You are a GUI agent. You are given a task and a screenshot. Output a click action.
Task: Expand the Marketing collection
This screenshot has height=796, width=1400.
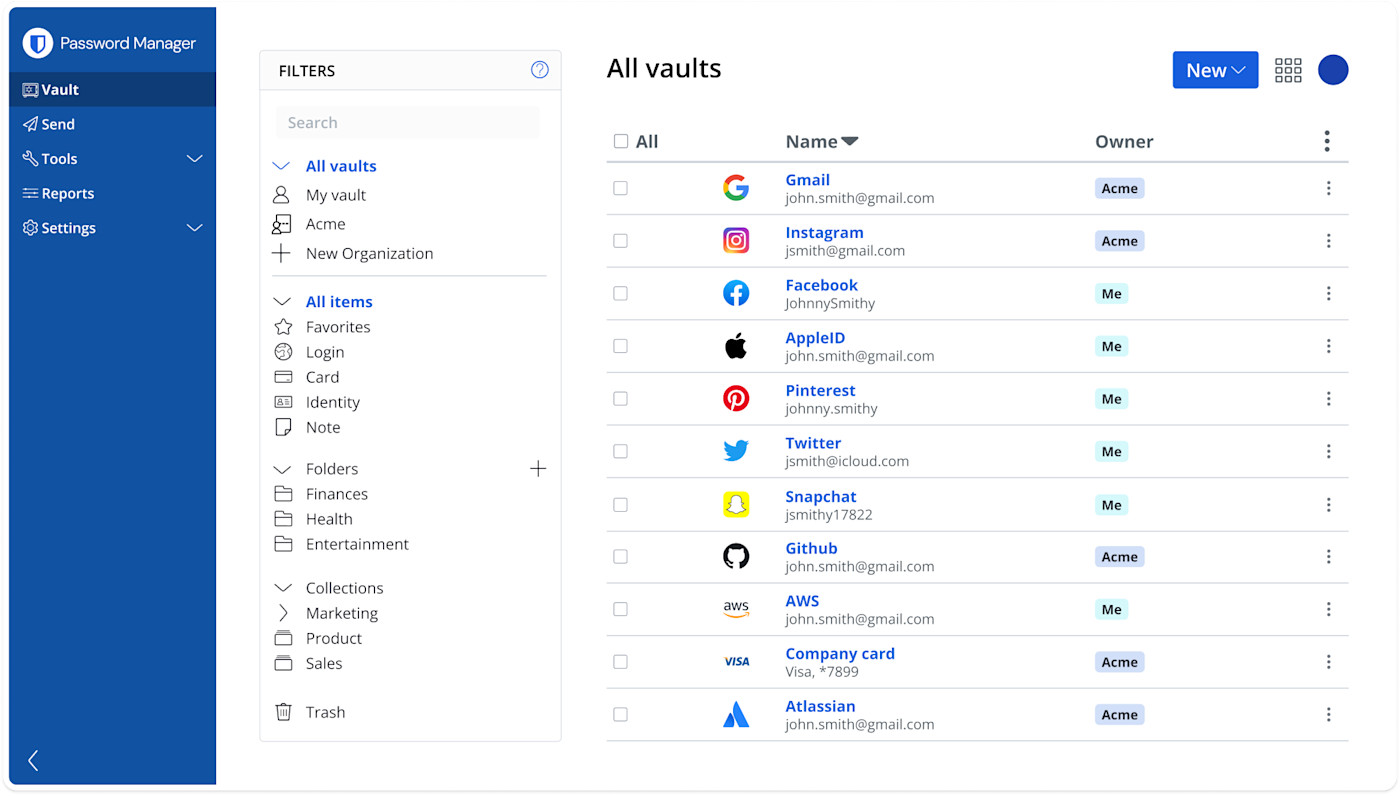pyautogui.click(x=283, y=612)
